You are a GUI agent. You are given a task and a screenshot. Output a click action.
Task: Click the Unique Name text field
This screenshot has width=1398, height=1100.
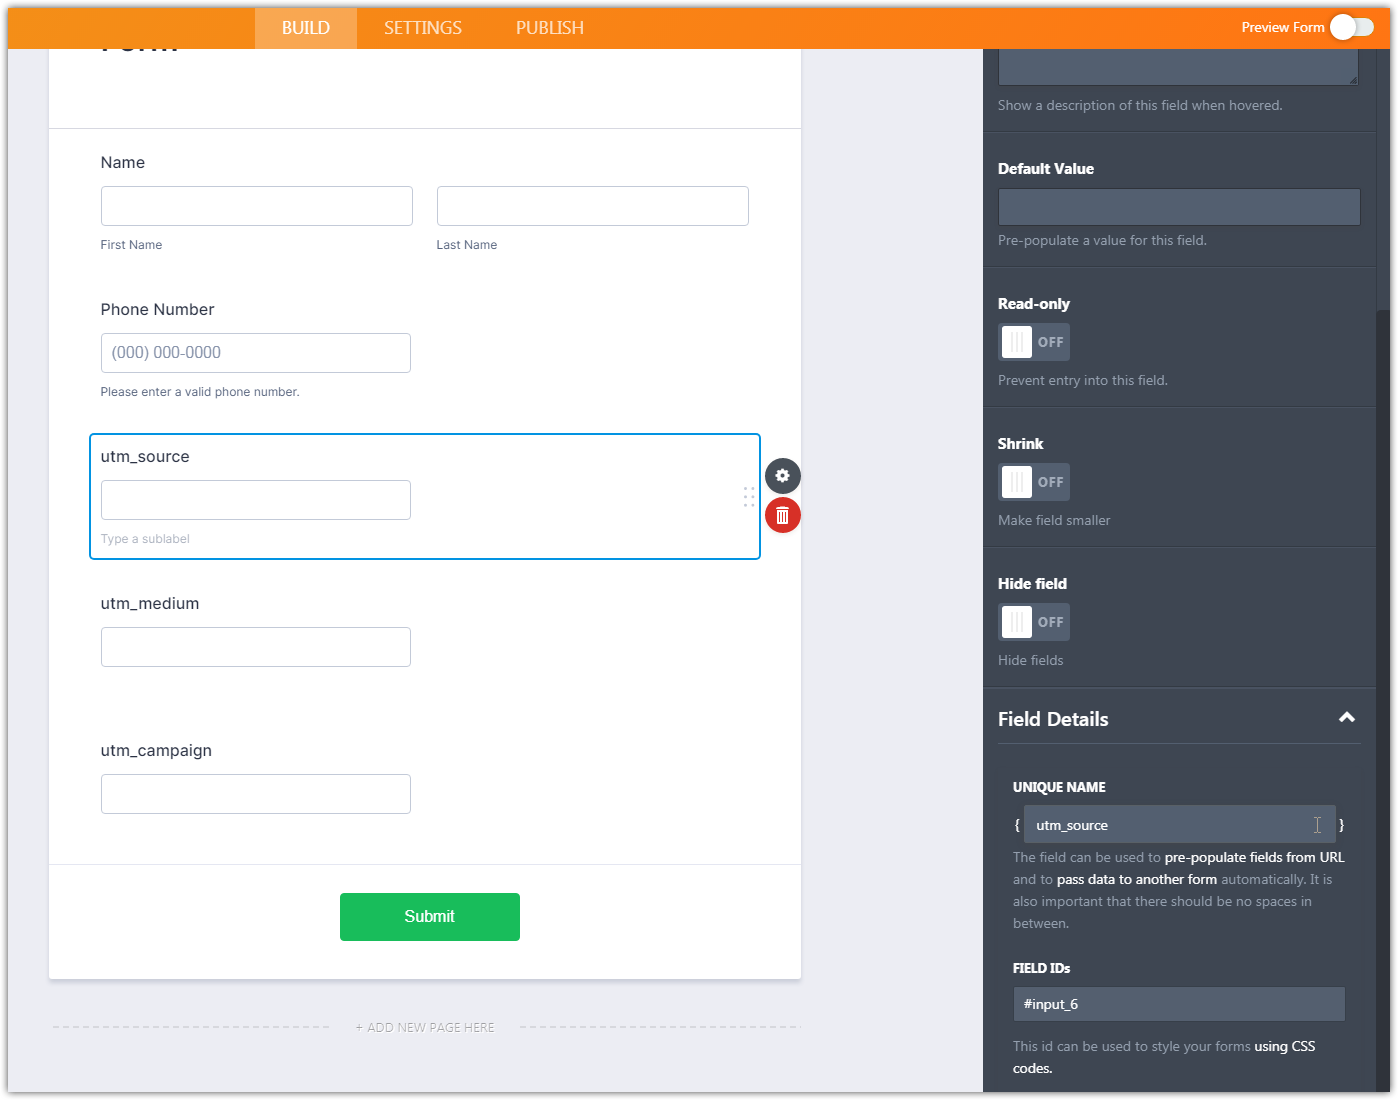(1170, 825)
